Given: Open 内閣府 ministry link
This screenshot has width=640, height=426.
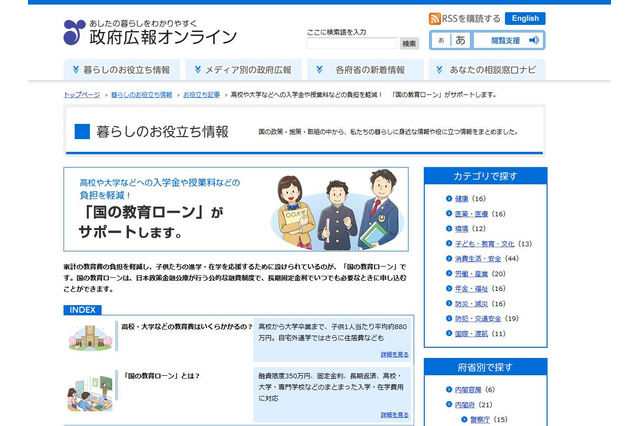Looking at the screenshot, I should point(465,405).
